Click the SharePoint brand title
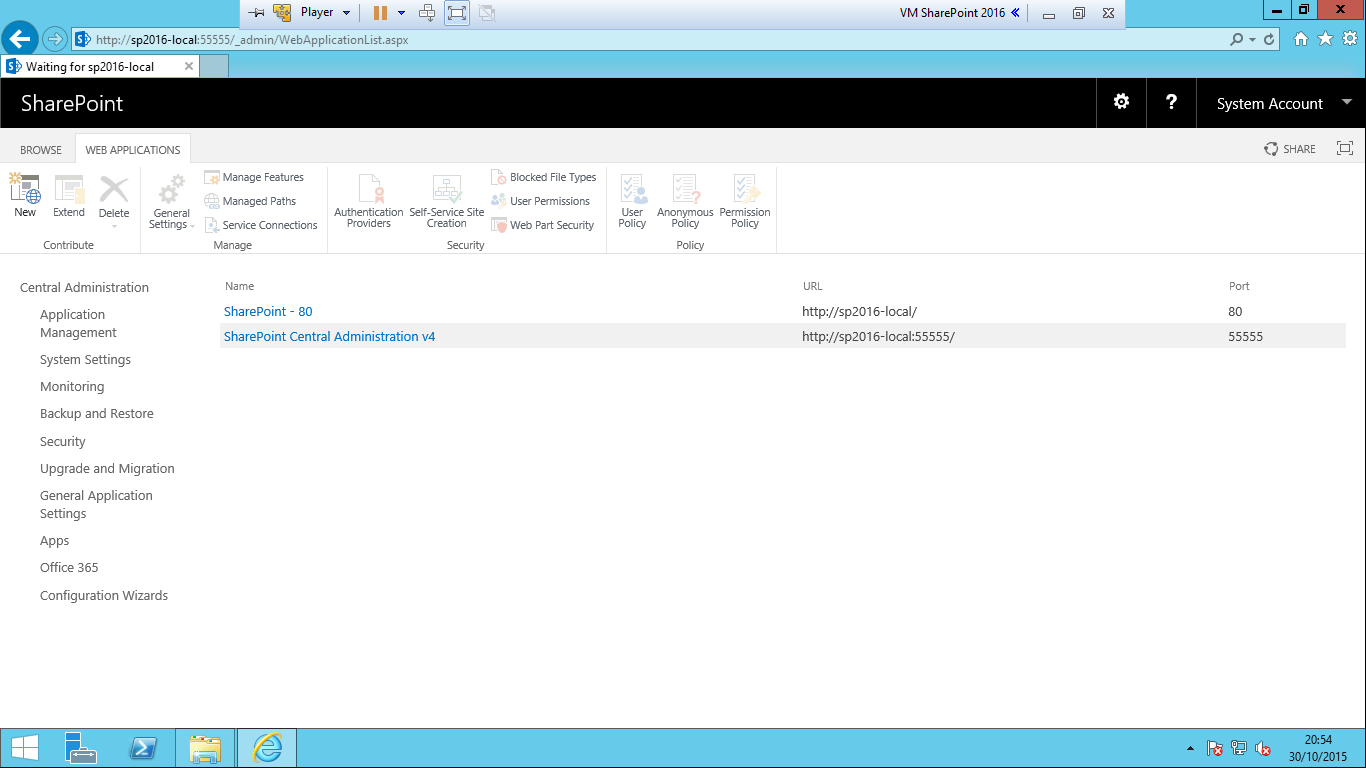 pyautogui.click(x=72, y=103)
